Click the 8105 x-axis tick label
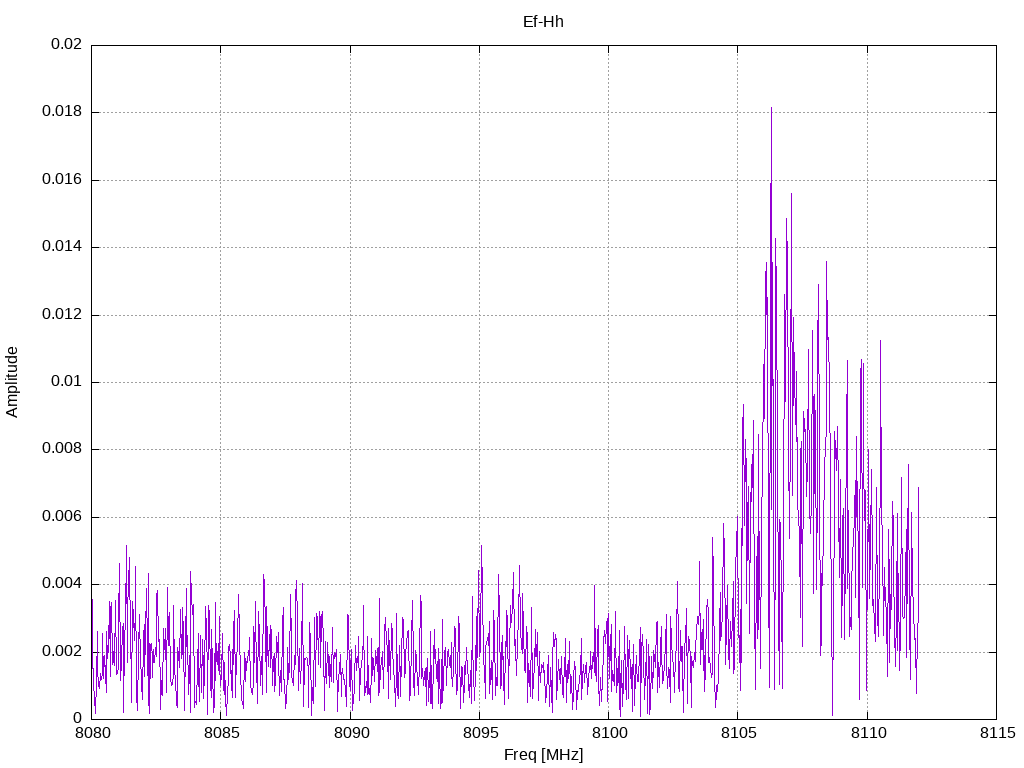The height and width of the screenshot is (768, 1024). point(739,733)
